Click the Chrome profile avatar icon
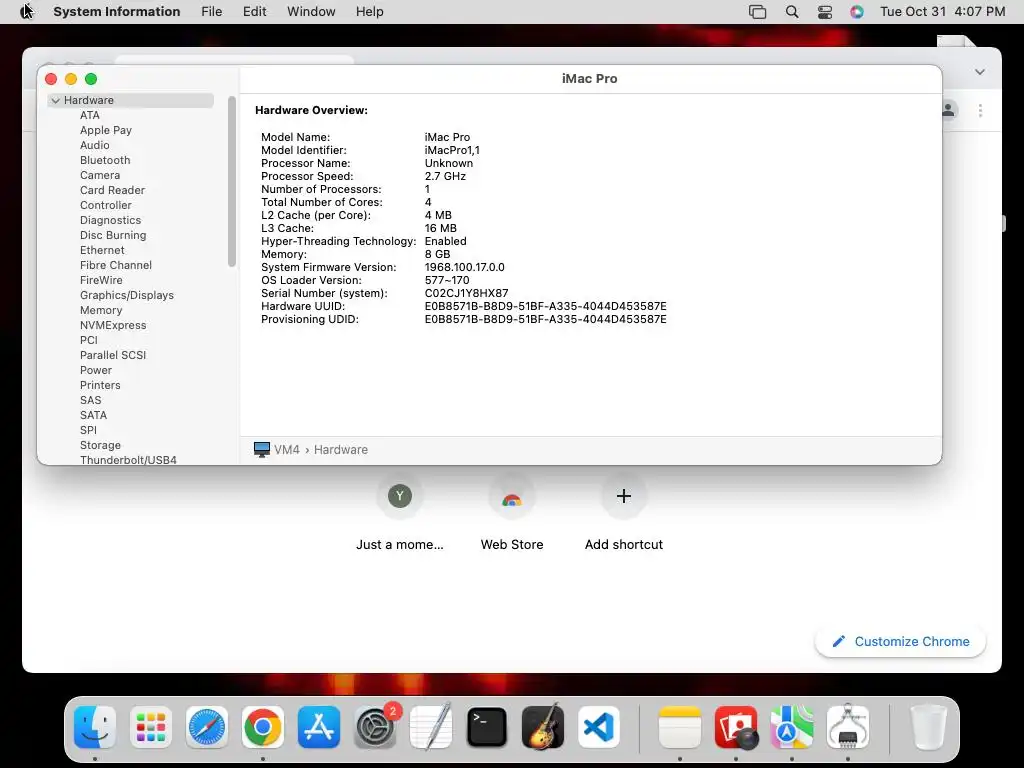 pyautogui.click(x=949, y=110)
